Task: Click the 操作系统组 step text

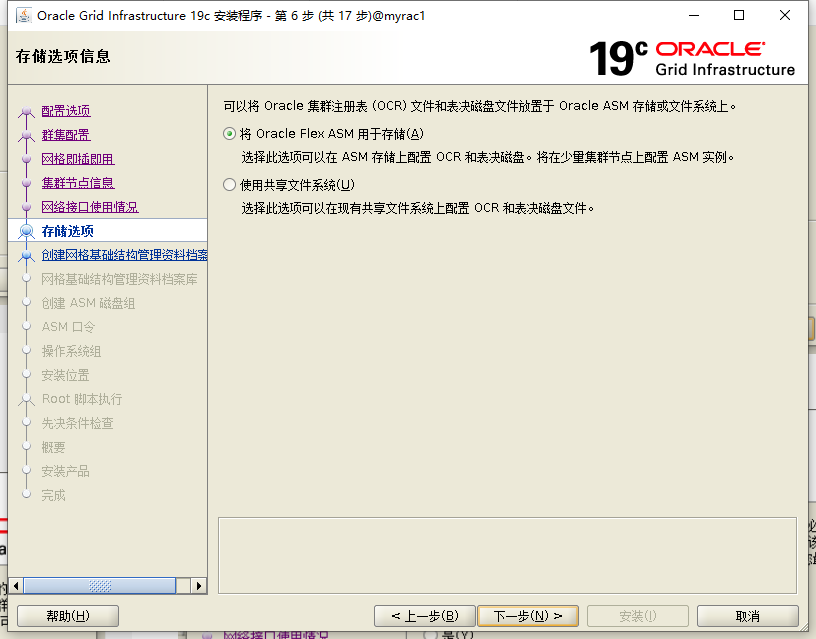Action: [71, 351]
